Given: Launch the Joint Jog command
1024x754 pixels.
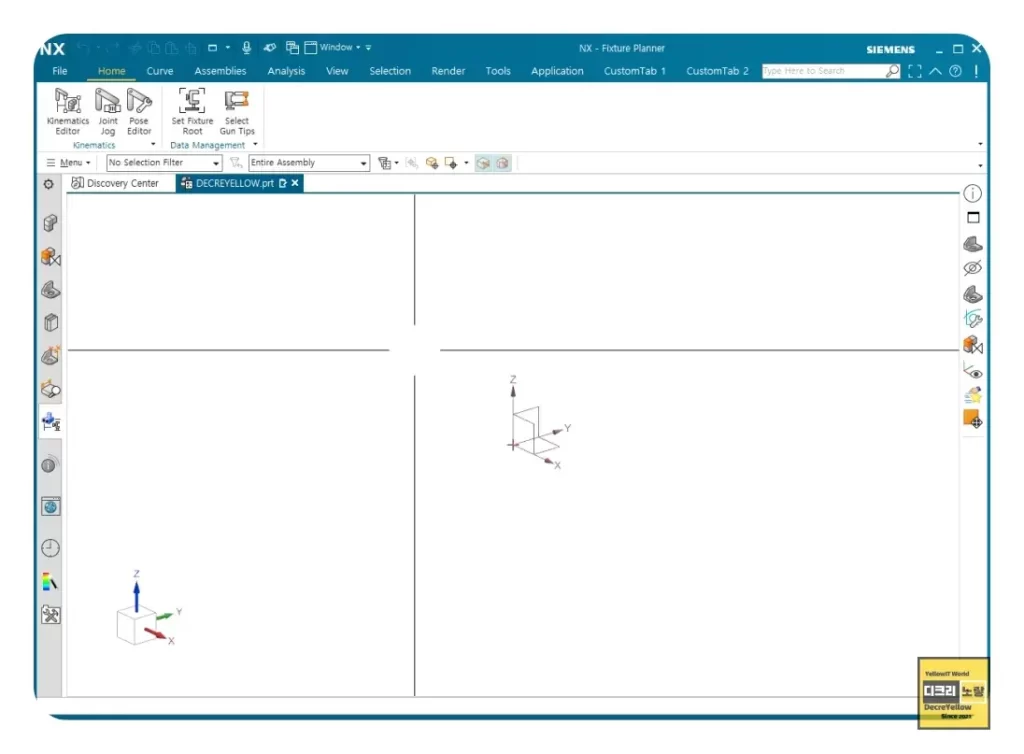Looking at the screenshot, I should tap(108, 111).
